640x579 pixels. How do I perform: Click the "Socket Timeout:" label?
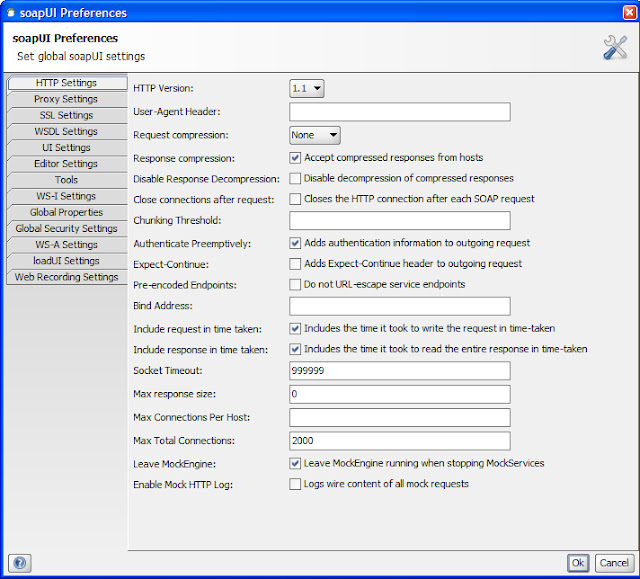point(168,370)
